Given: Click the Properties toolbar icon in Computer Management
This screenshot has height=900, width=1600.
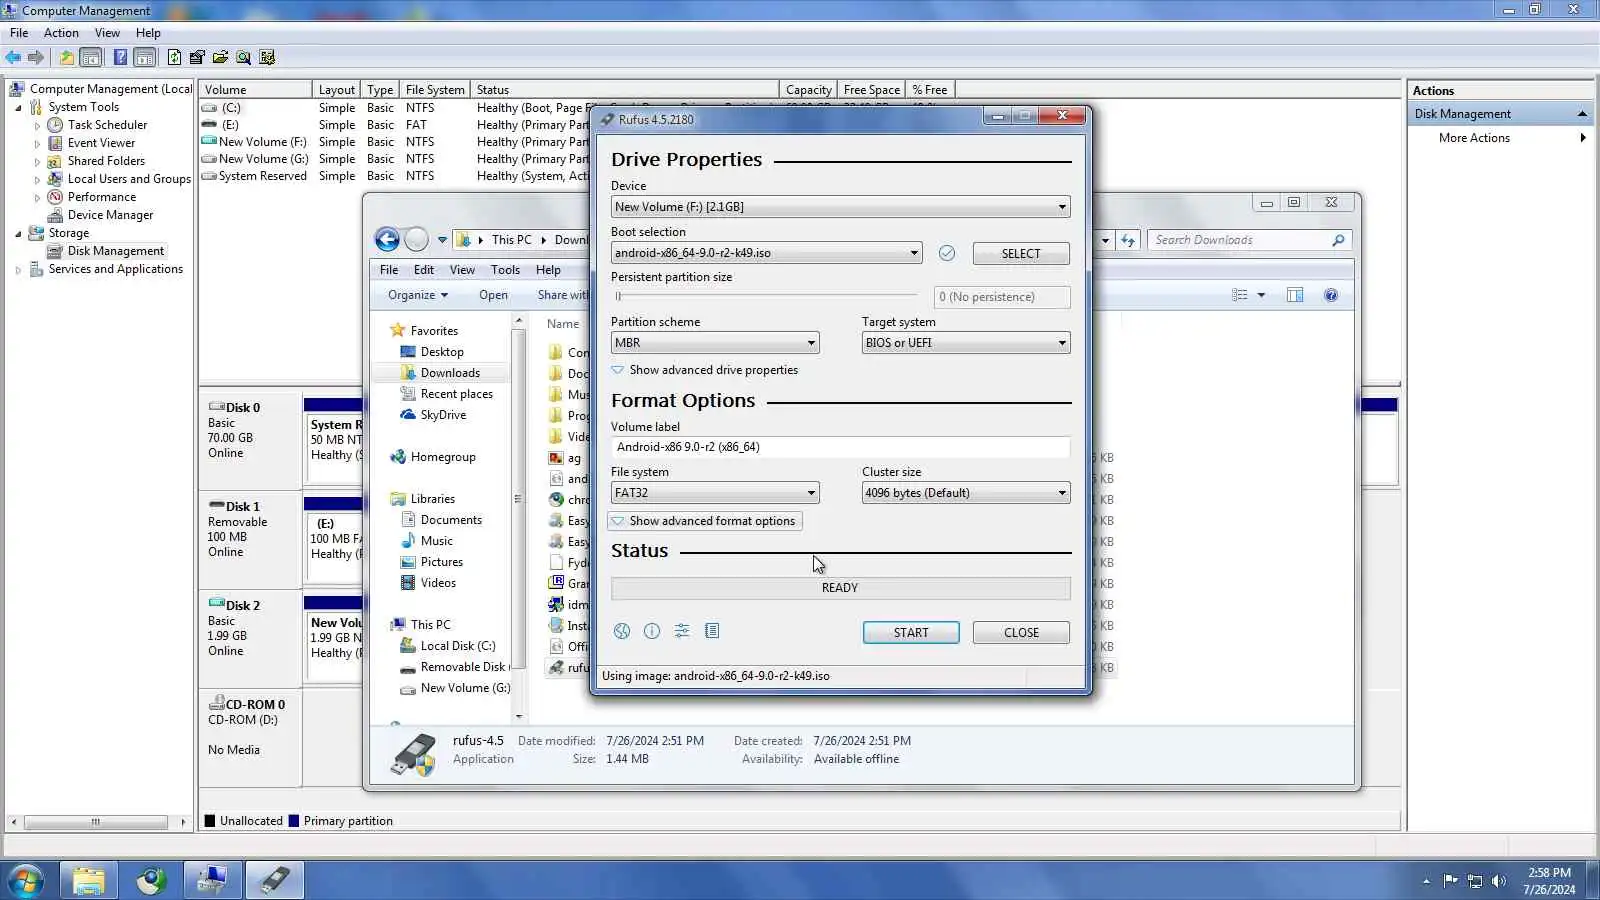Looking at the screenshot, I should 197,57.
